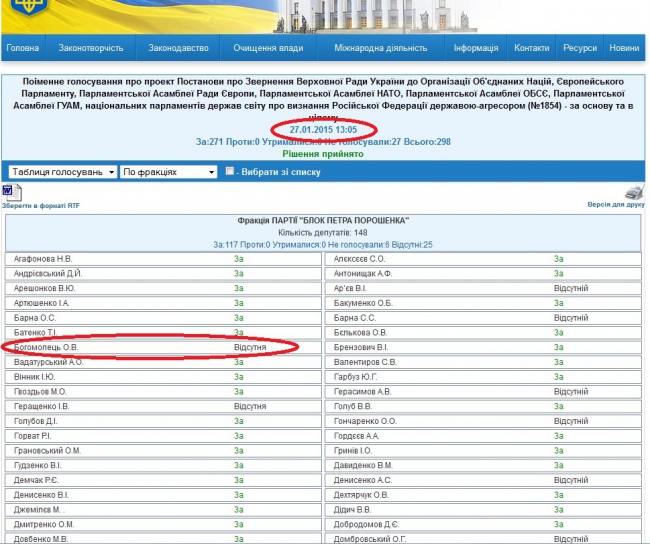
Task: Expand the 'По фракціях' dropdown
Action: coord(168,172)
